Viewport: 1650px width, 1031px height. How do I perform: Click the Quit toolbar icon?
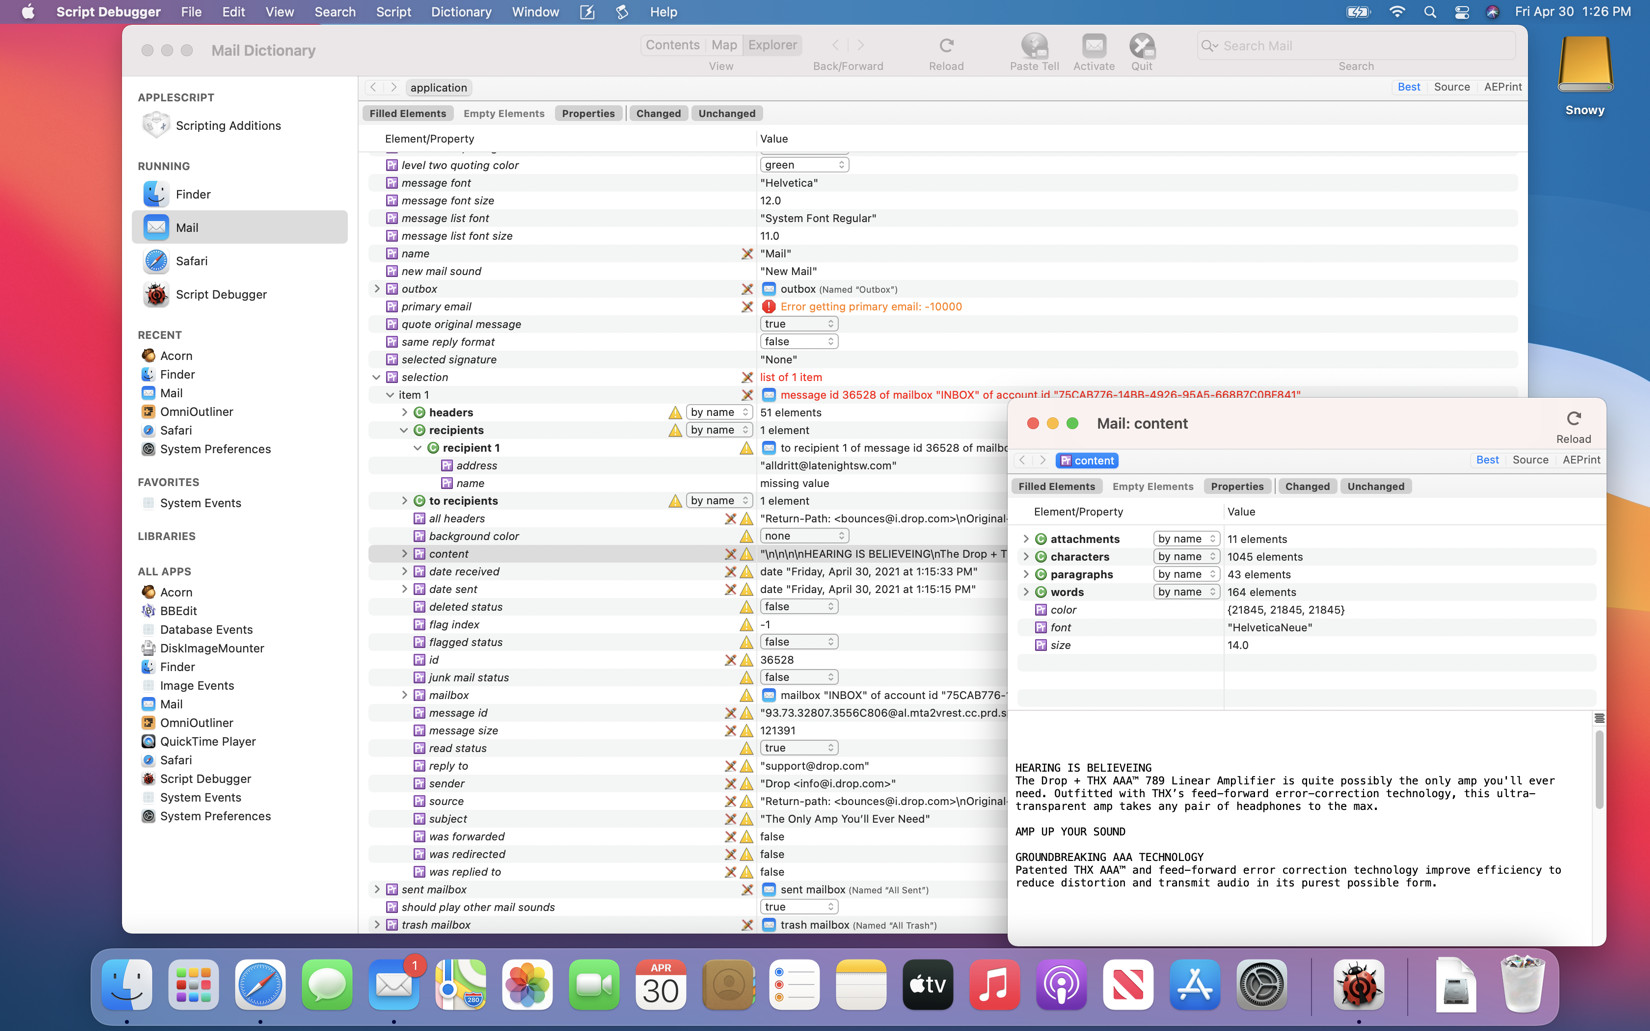1142,45
